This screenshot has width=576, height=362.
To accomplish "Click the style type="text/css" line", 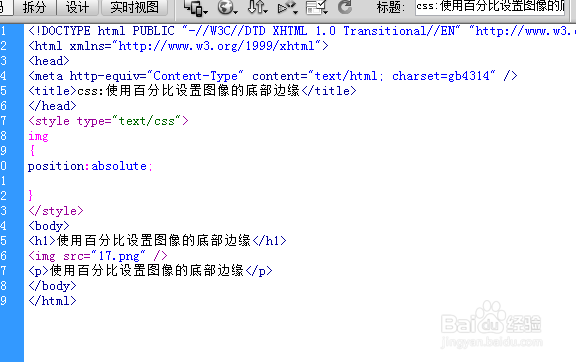I will (108, 121).
